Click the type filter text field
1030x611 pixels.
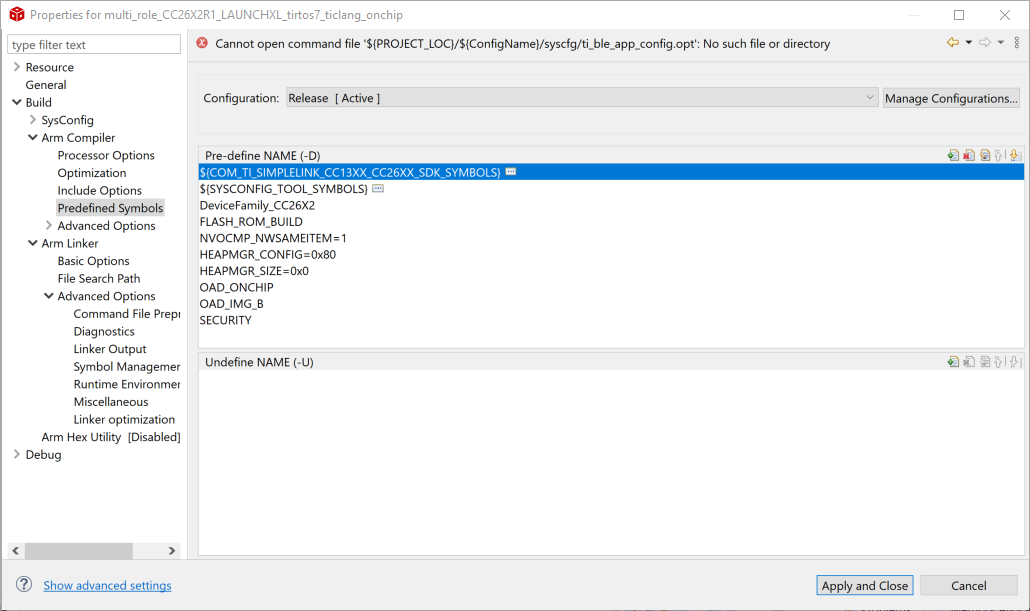[94, 45]
